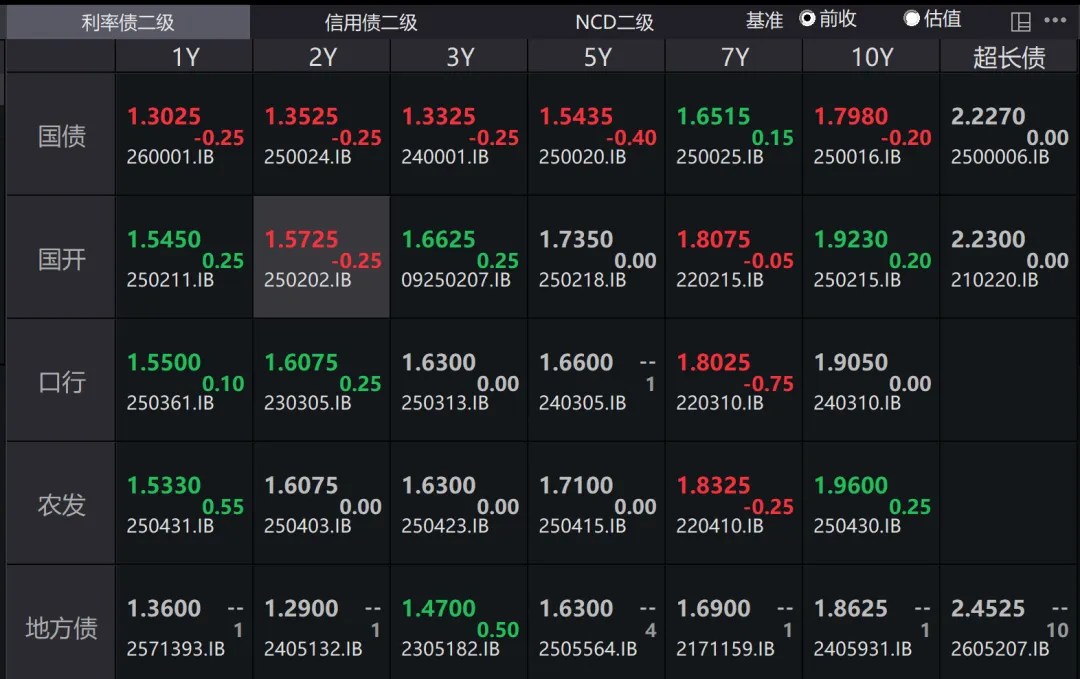Open the panel layout icon
This screenshot has height=679, width=1080.
click(1021, 21)
